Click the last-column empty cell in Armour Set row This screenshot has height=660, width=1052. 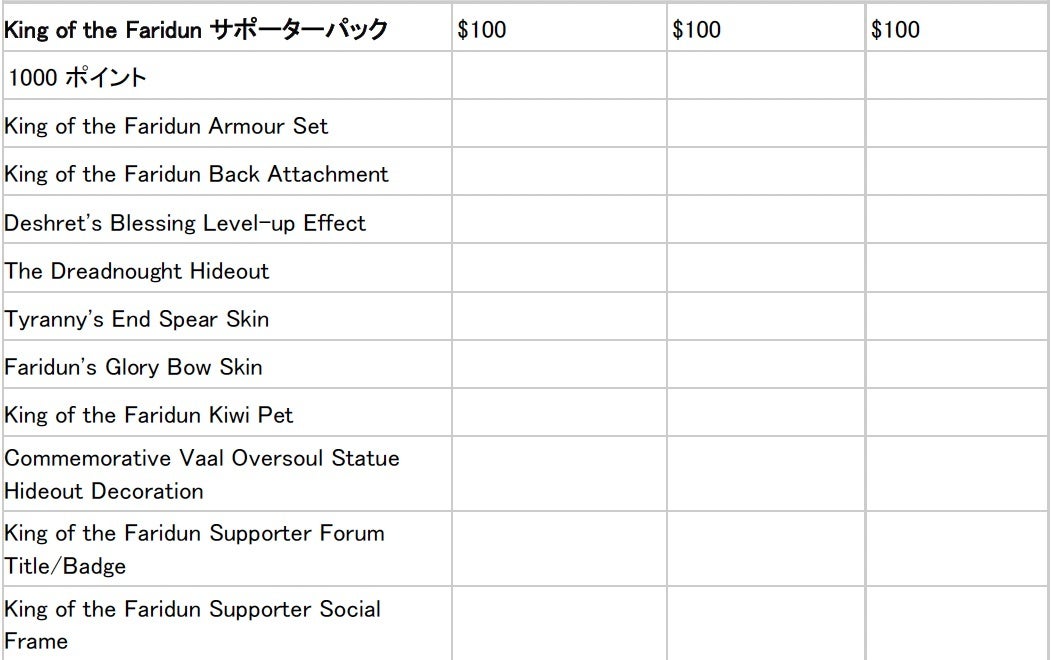pyautogui.click(x=957, y=126)
